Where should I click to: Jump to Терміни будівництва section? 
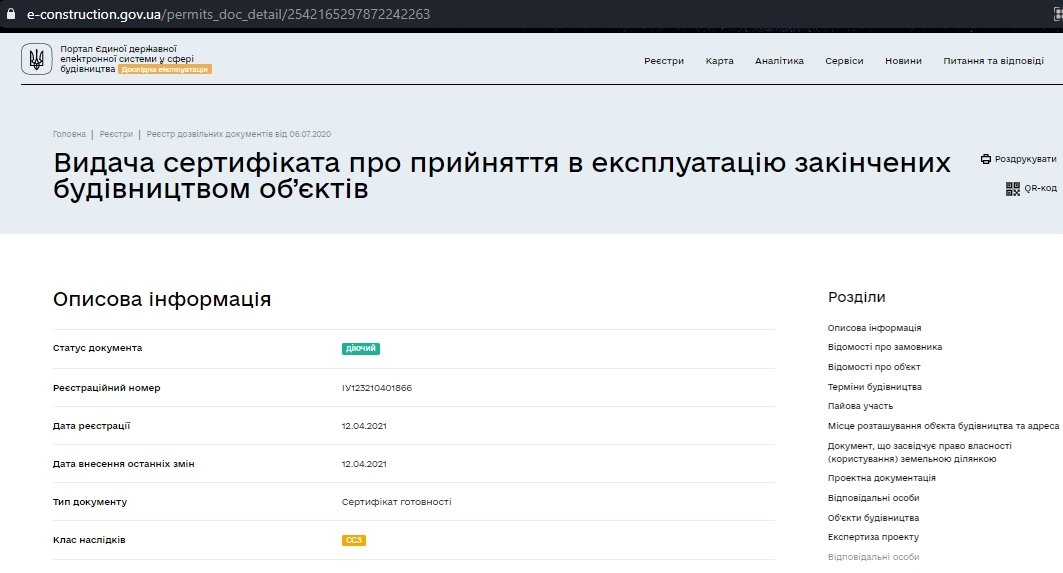pyautogui.click(x=875, y=387)
